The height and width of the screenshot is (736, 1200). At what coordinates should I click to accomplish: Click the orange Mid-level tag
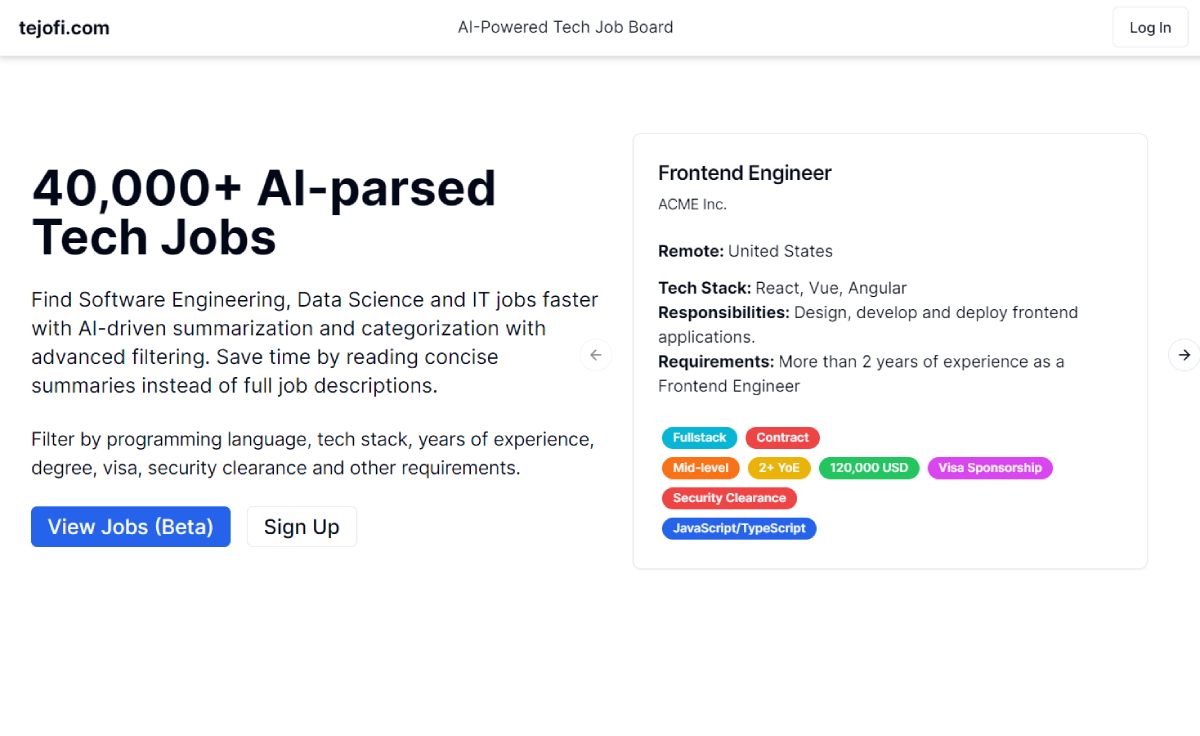pyautogui.click(x=701, y=468)
